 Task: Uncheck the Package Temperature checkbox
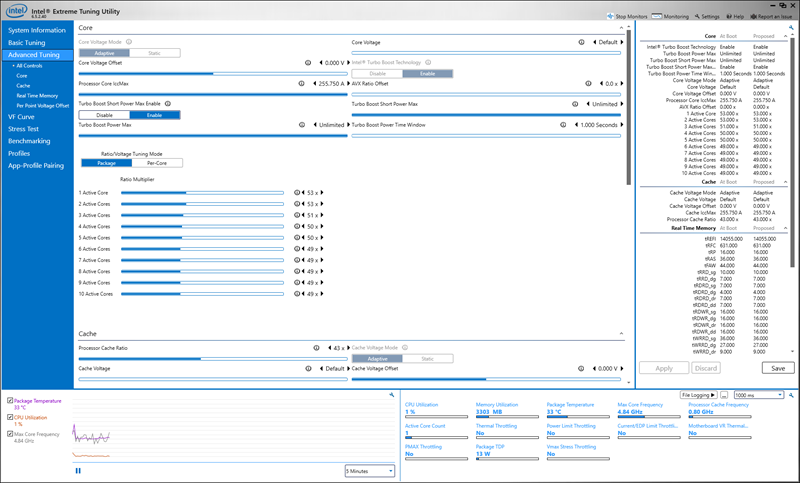pos(10,400)
